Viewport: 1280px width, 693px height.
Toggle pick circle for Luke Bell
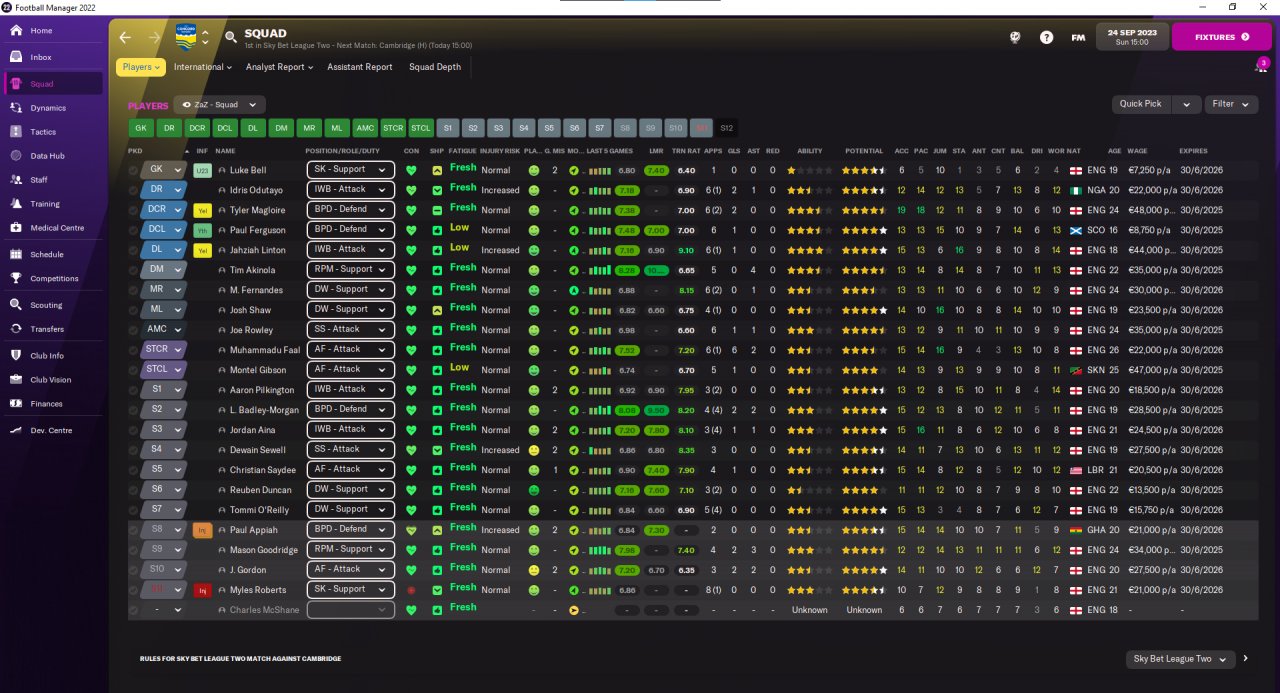[134, 170]
